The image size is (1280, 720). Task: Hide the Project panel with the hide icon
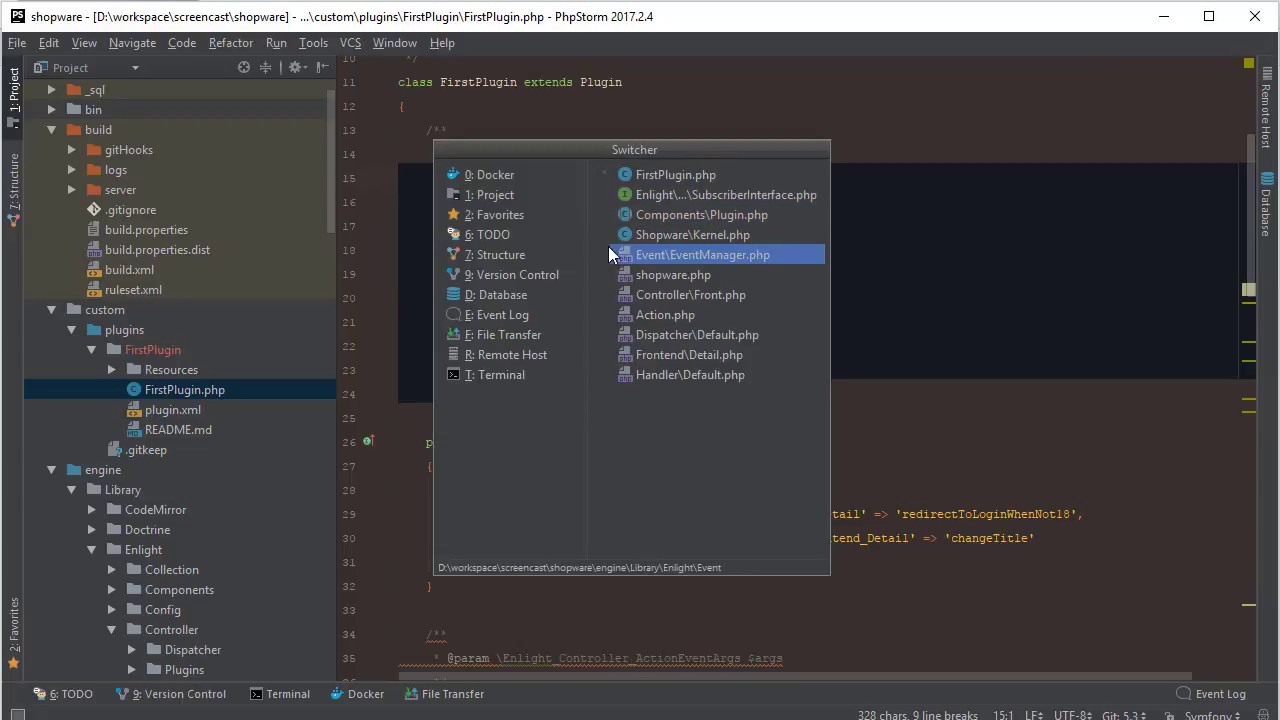click(322, 67)
